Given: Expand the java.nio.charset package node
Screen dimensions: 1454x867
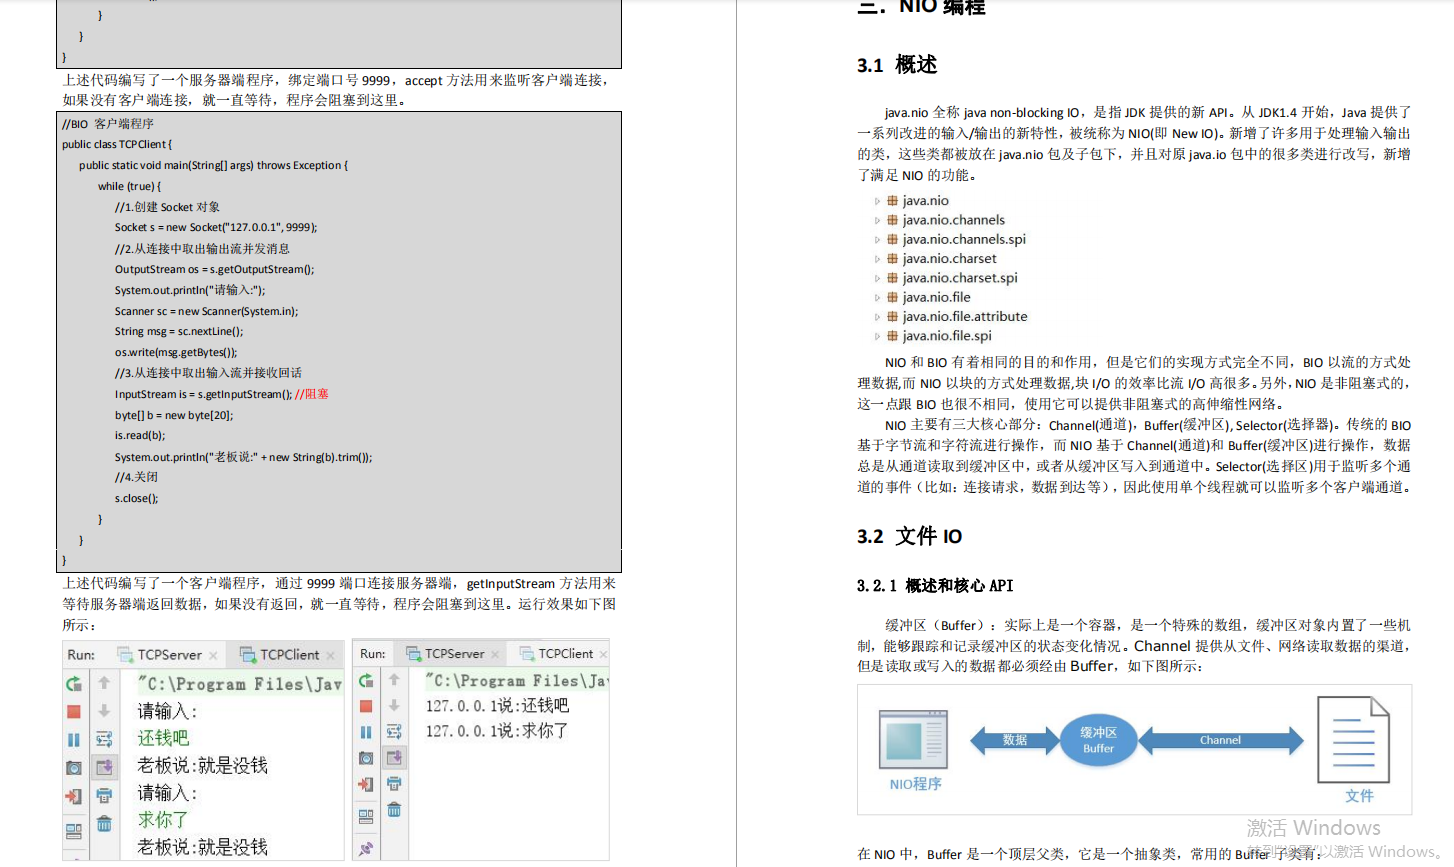Looking at the screenshot, I should click(878, 259).
